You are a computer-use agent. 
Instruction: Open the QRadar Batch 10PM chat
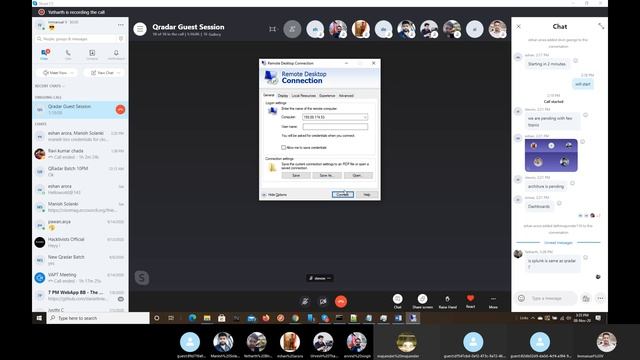80,171
